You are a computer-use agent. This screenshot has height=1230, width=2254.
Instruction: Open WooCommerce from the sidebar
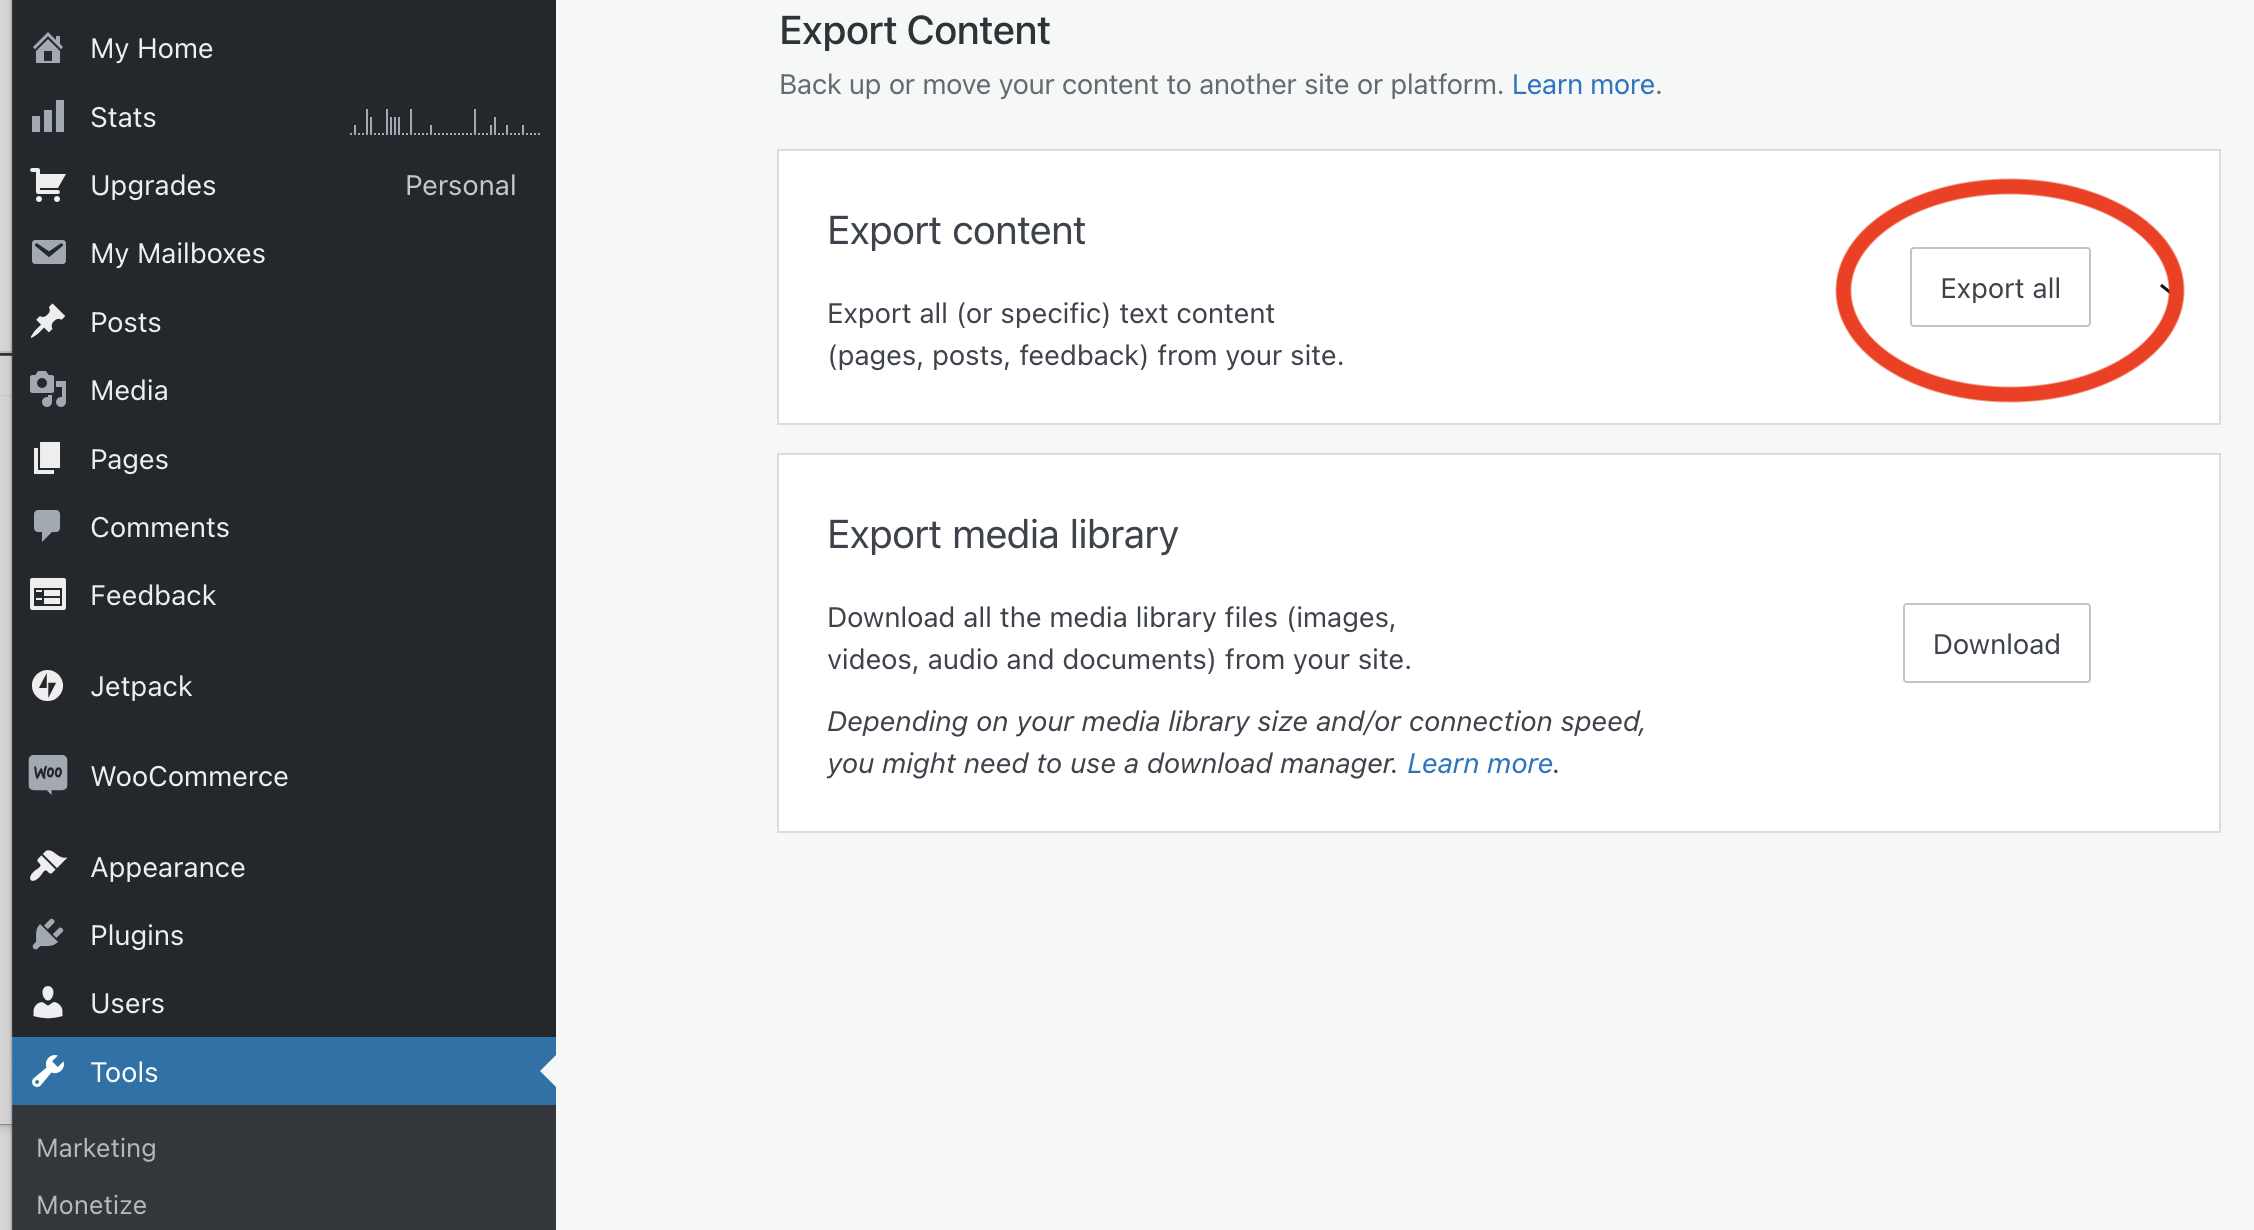284,776
